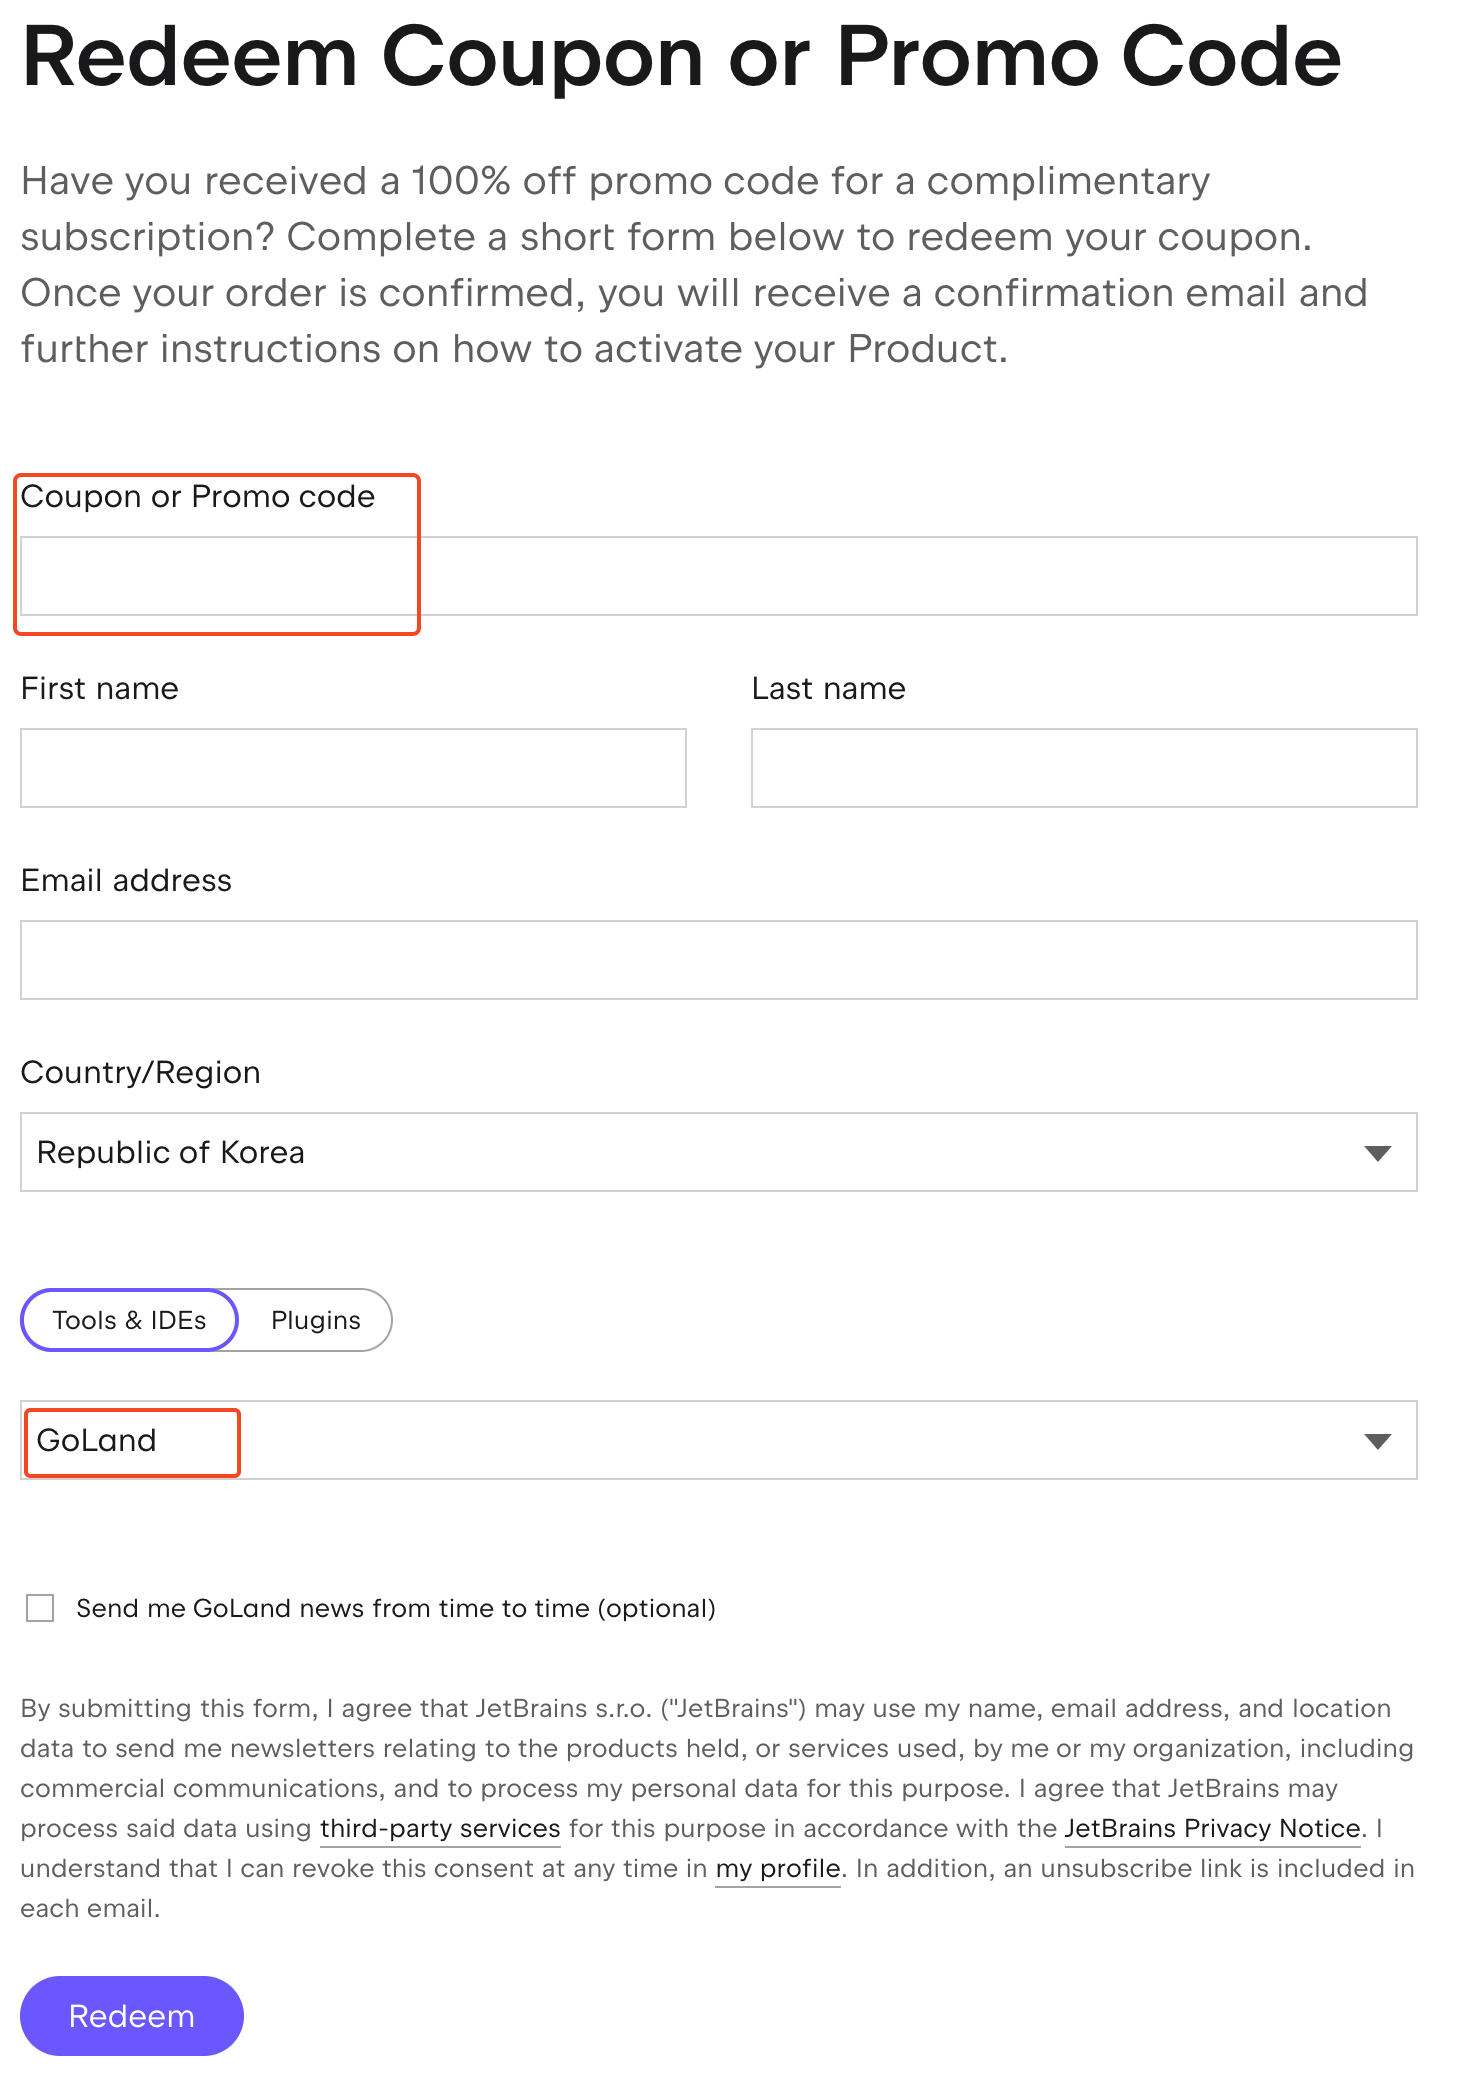The height and width of the screenshot is (2092, 1482).
Task: Open the JetBrains Privacy Notice link
Action: [x=1212, y=1828]
